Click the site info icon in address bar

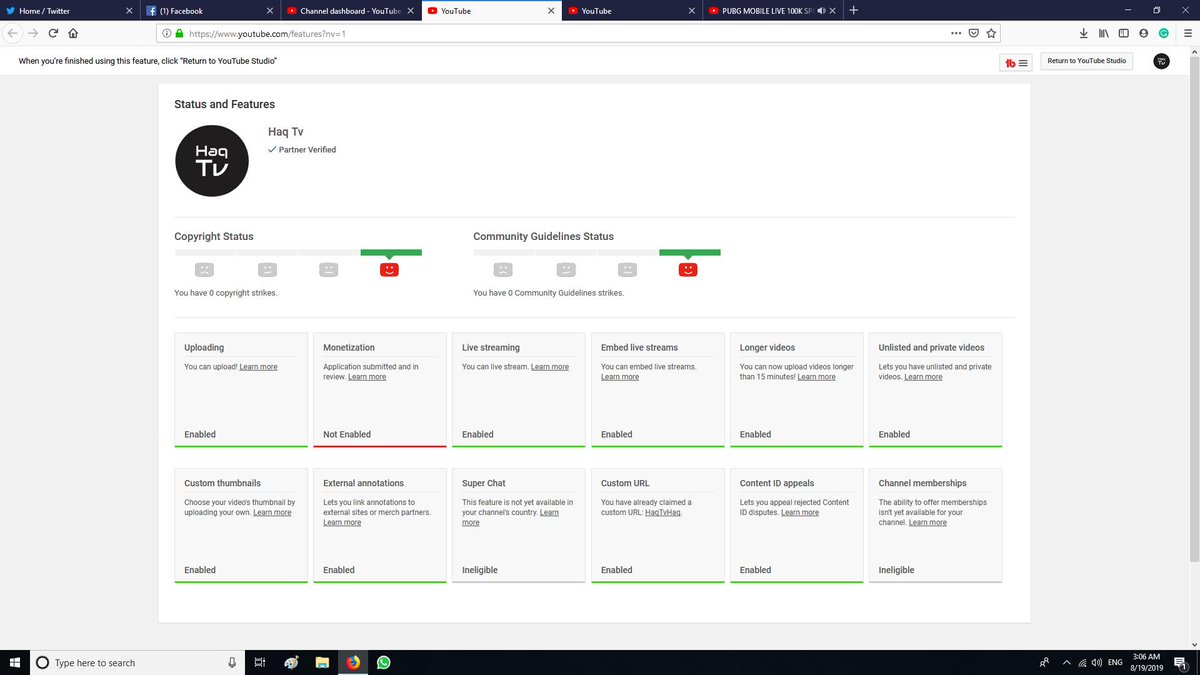[167, 33]
